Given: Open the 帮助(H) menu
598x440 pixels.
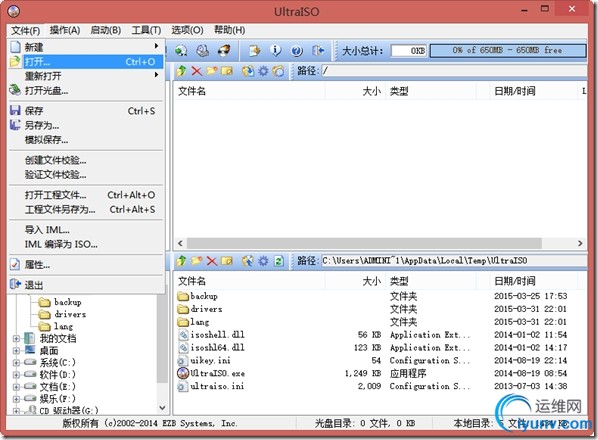Looking at the screenshot, I should [x=229, y=30].
